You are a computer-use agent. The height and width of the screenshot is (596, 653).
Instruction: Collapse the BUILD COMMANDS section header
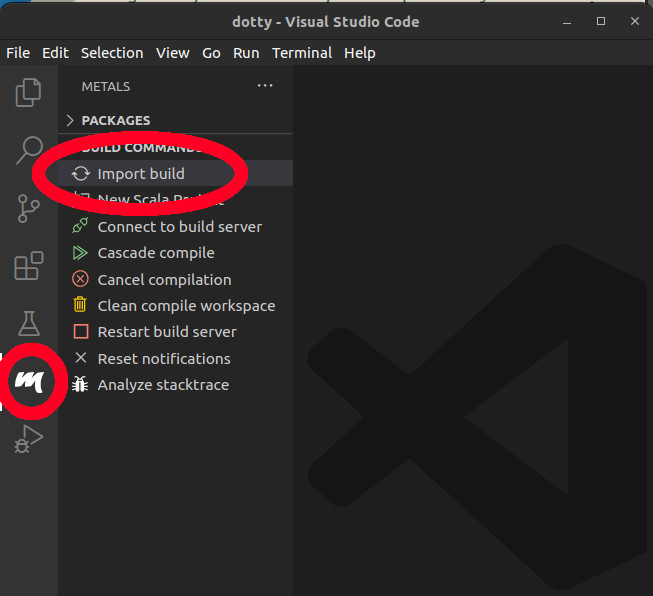(140, 147)
